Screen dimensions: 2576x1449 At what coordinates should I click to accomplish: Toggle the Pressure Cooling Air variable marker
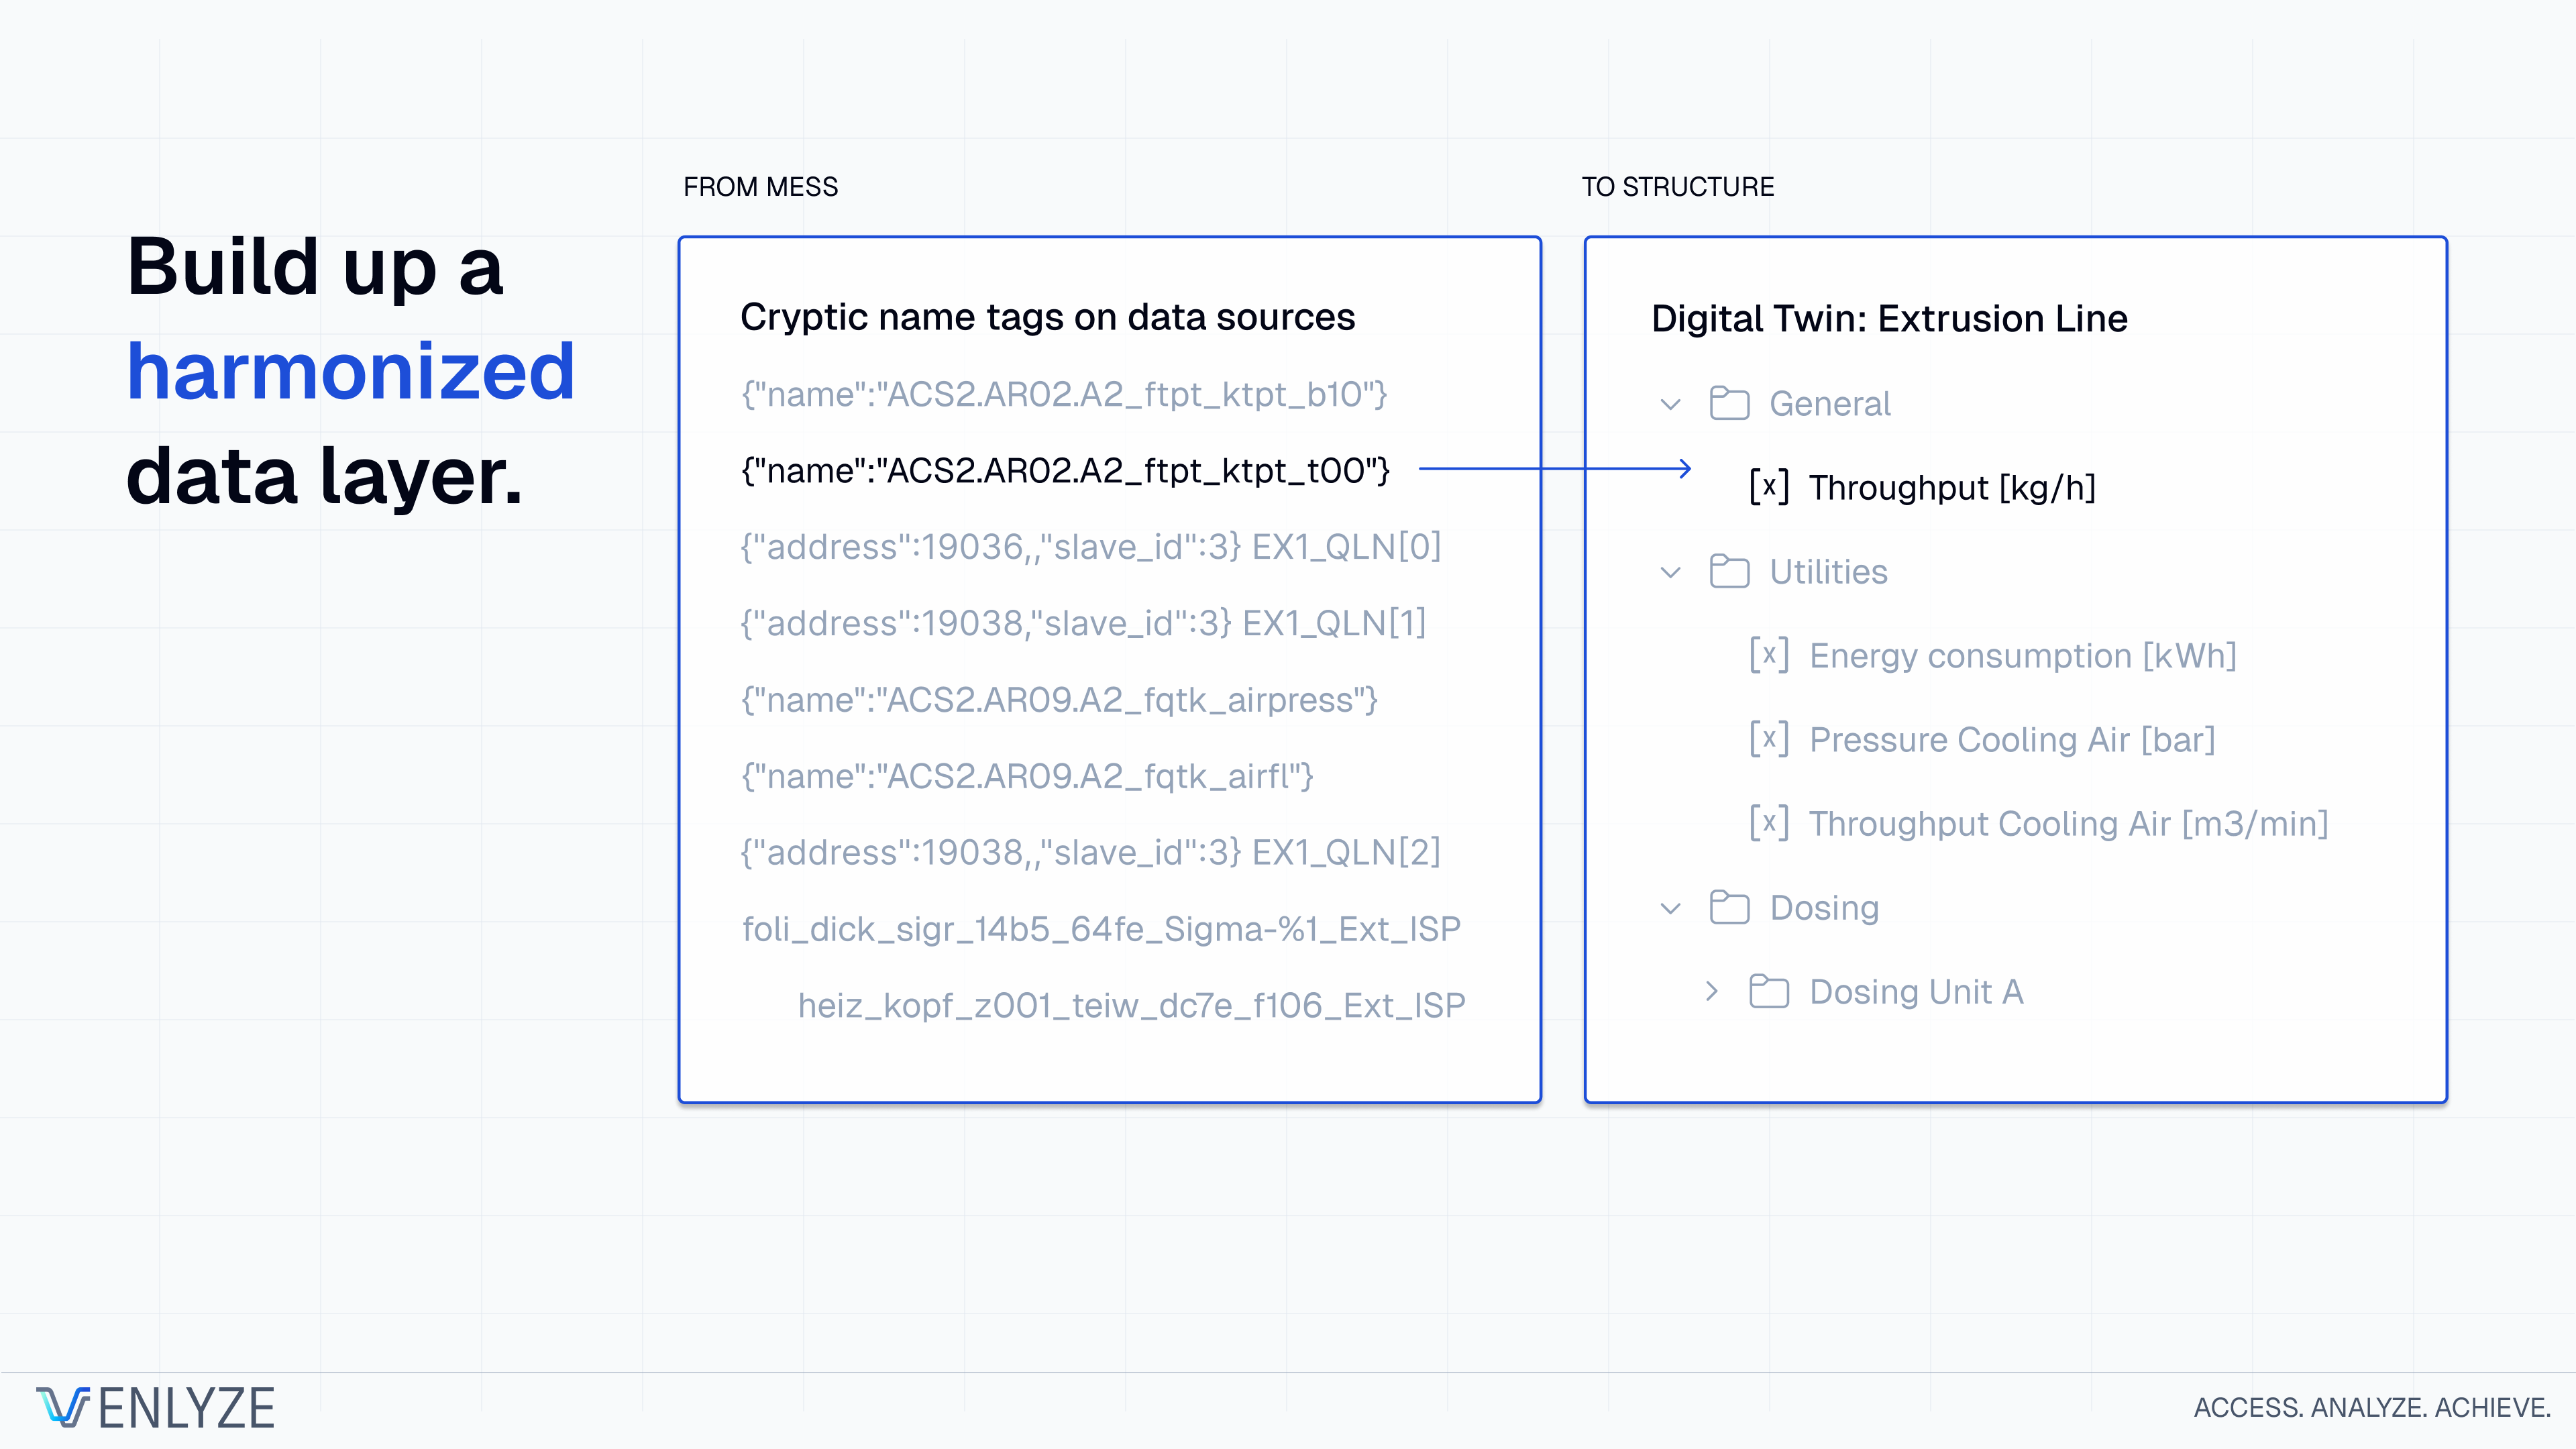pyautogui.click(x=1768, y=739)
